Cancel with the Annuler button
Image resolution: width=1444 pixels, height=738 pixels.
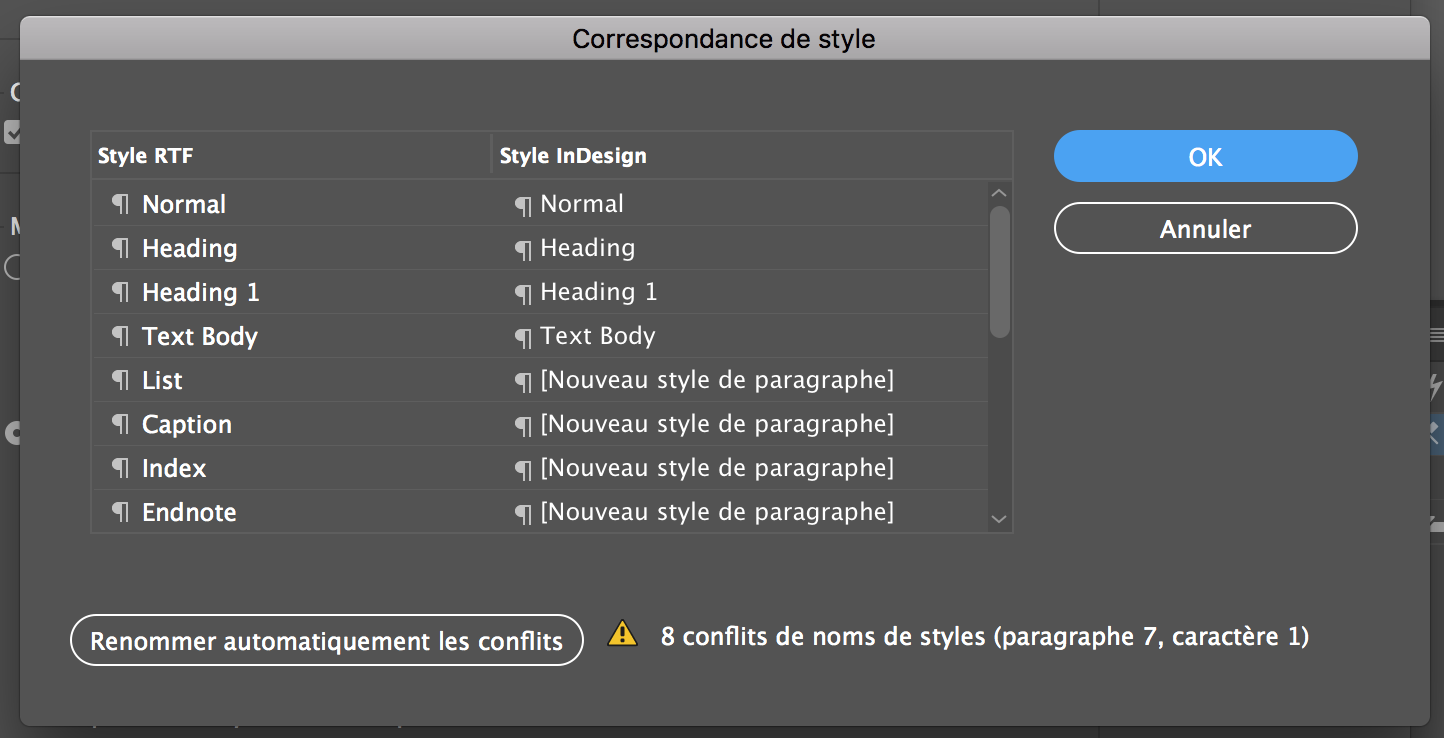pyautogui.click(x=1205, y=229)
